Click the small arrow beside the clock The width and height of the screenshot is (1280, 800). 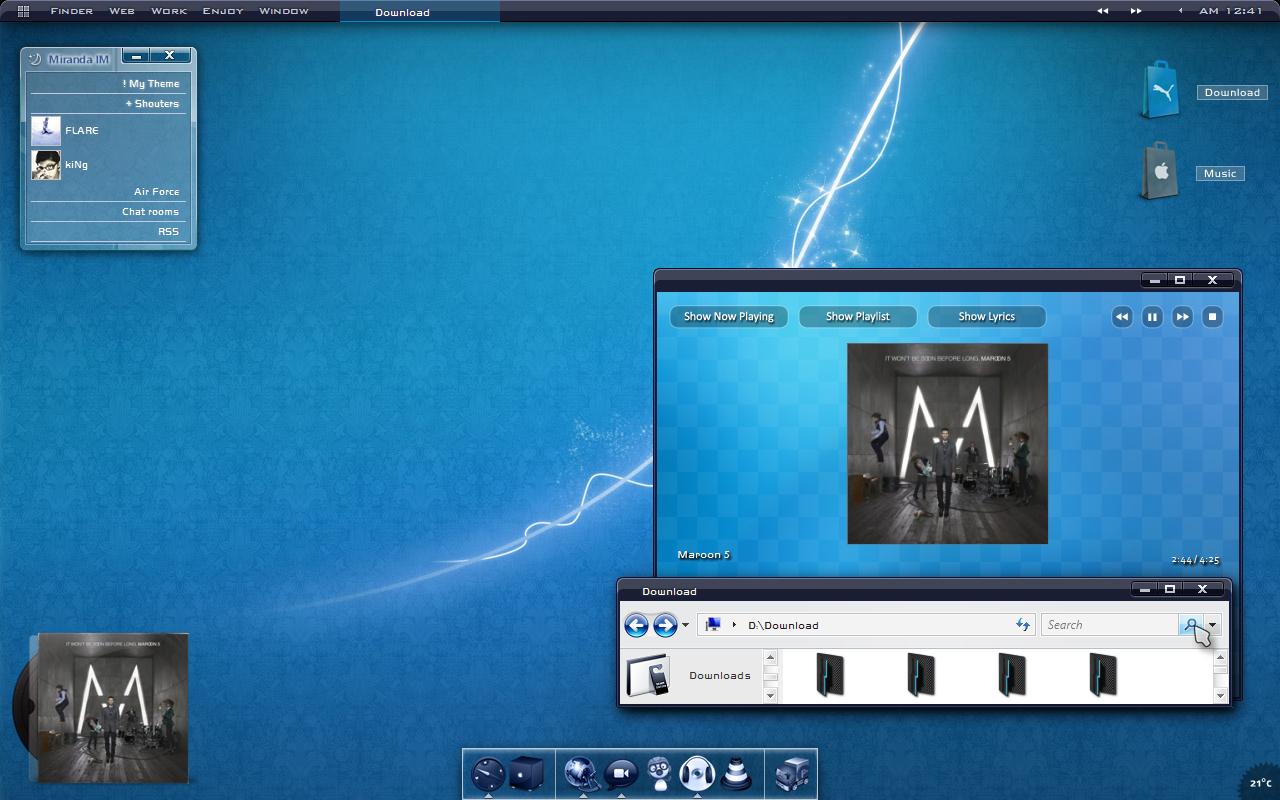coord(1181,11)
